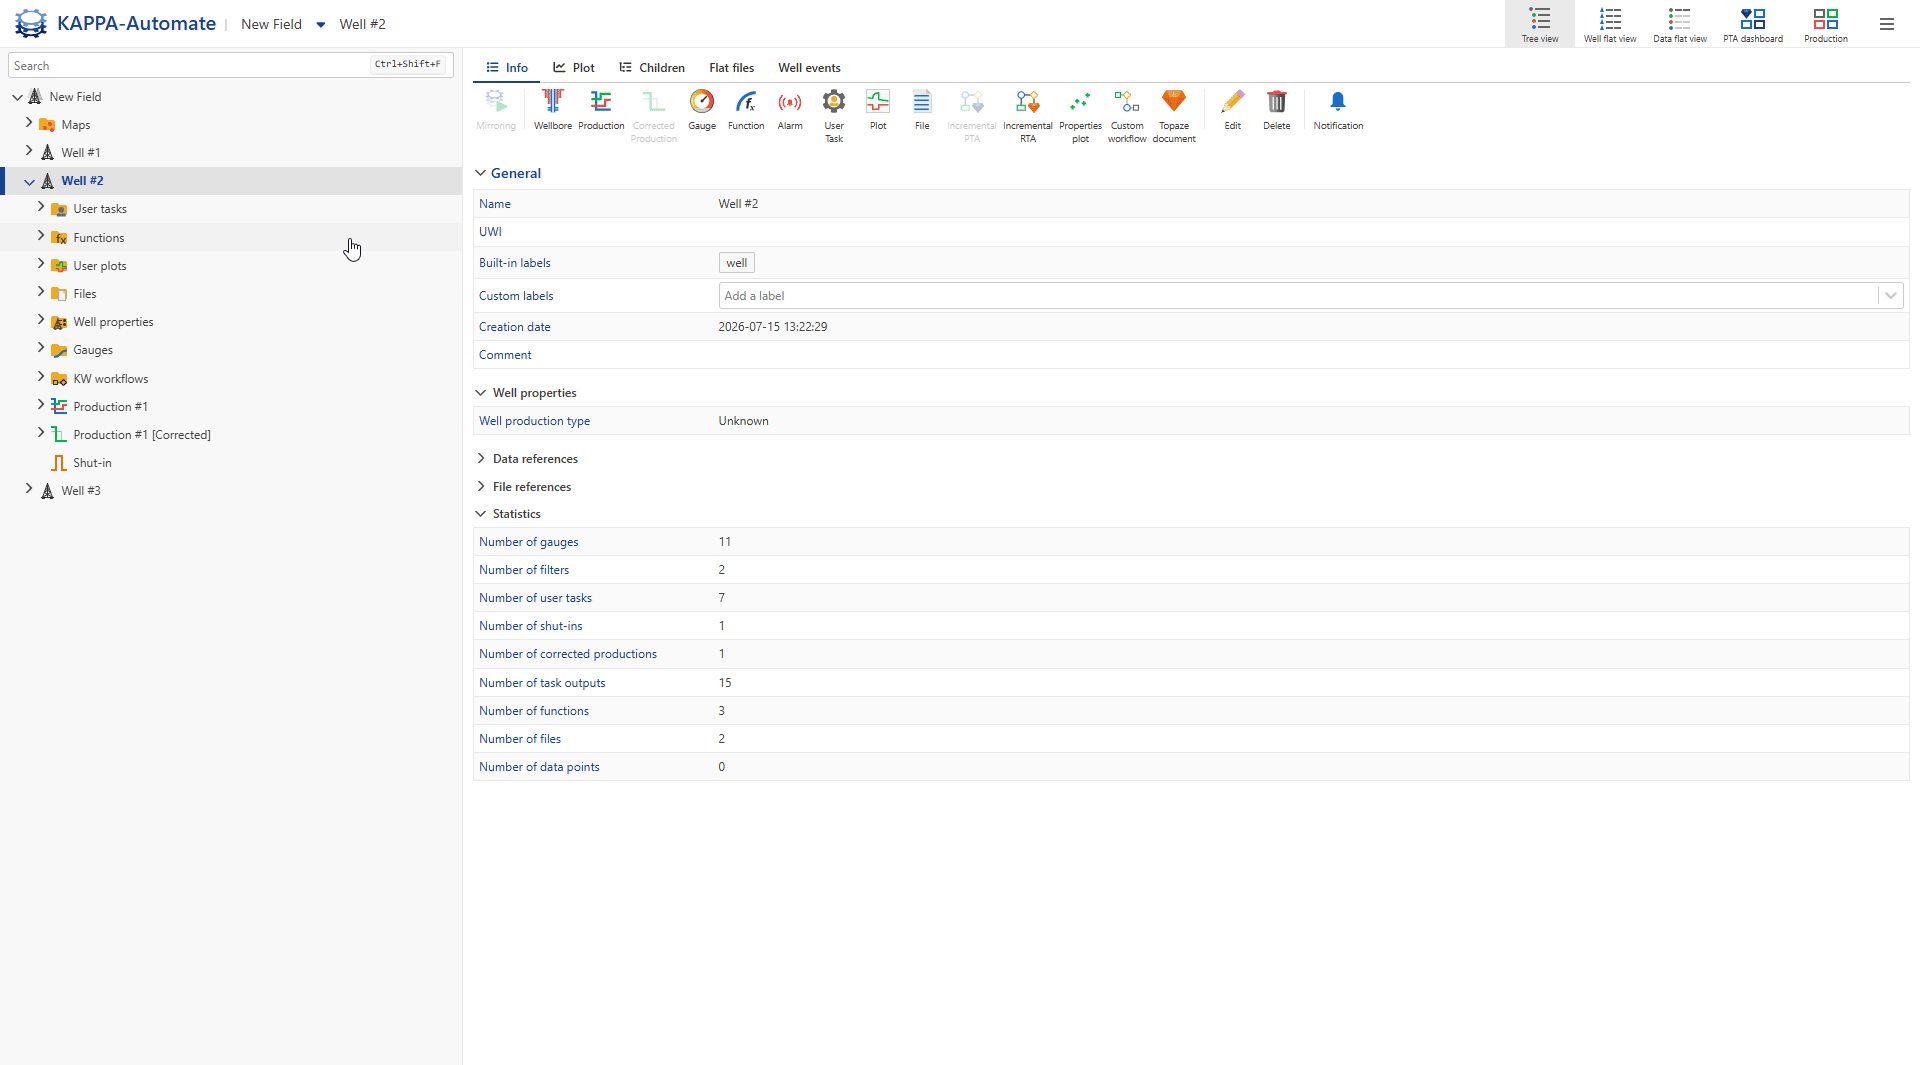Select the Shut-in tree node
Viewport: 1920px width, 1065px height.
[92, 463]
